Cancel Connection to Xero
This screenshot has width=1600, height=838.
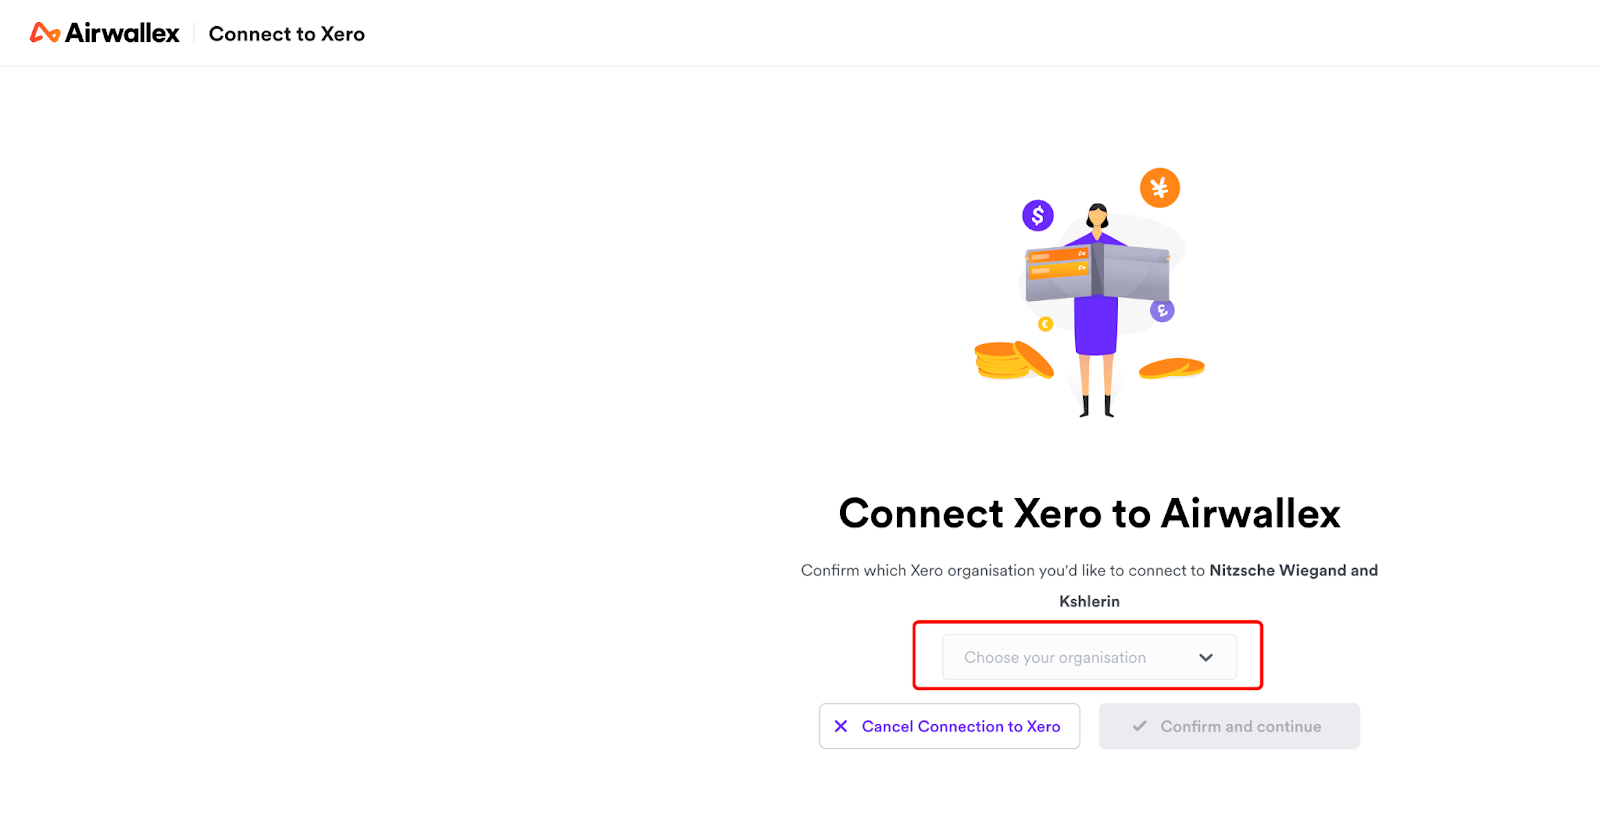click(x=949, y=726)
